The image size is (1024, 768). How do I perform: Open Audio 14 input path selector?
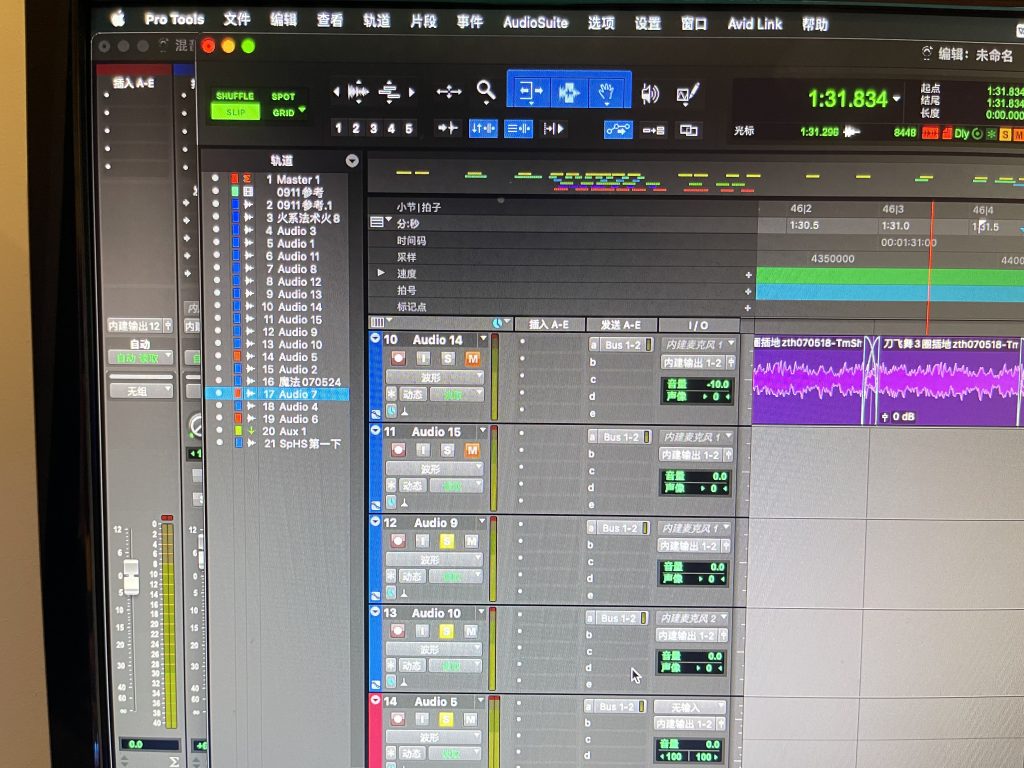point(699,344)
